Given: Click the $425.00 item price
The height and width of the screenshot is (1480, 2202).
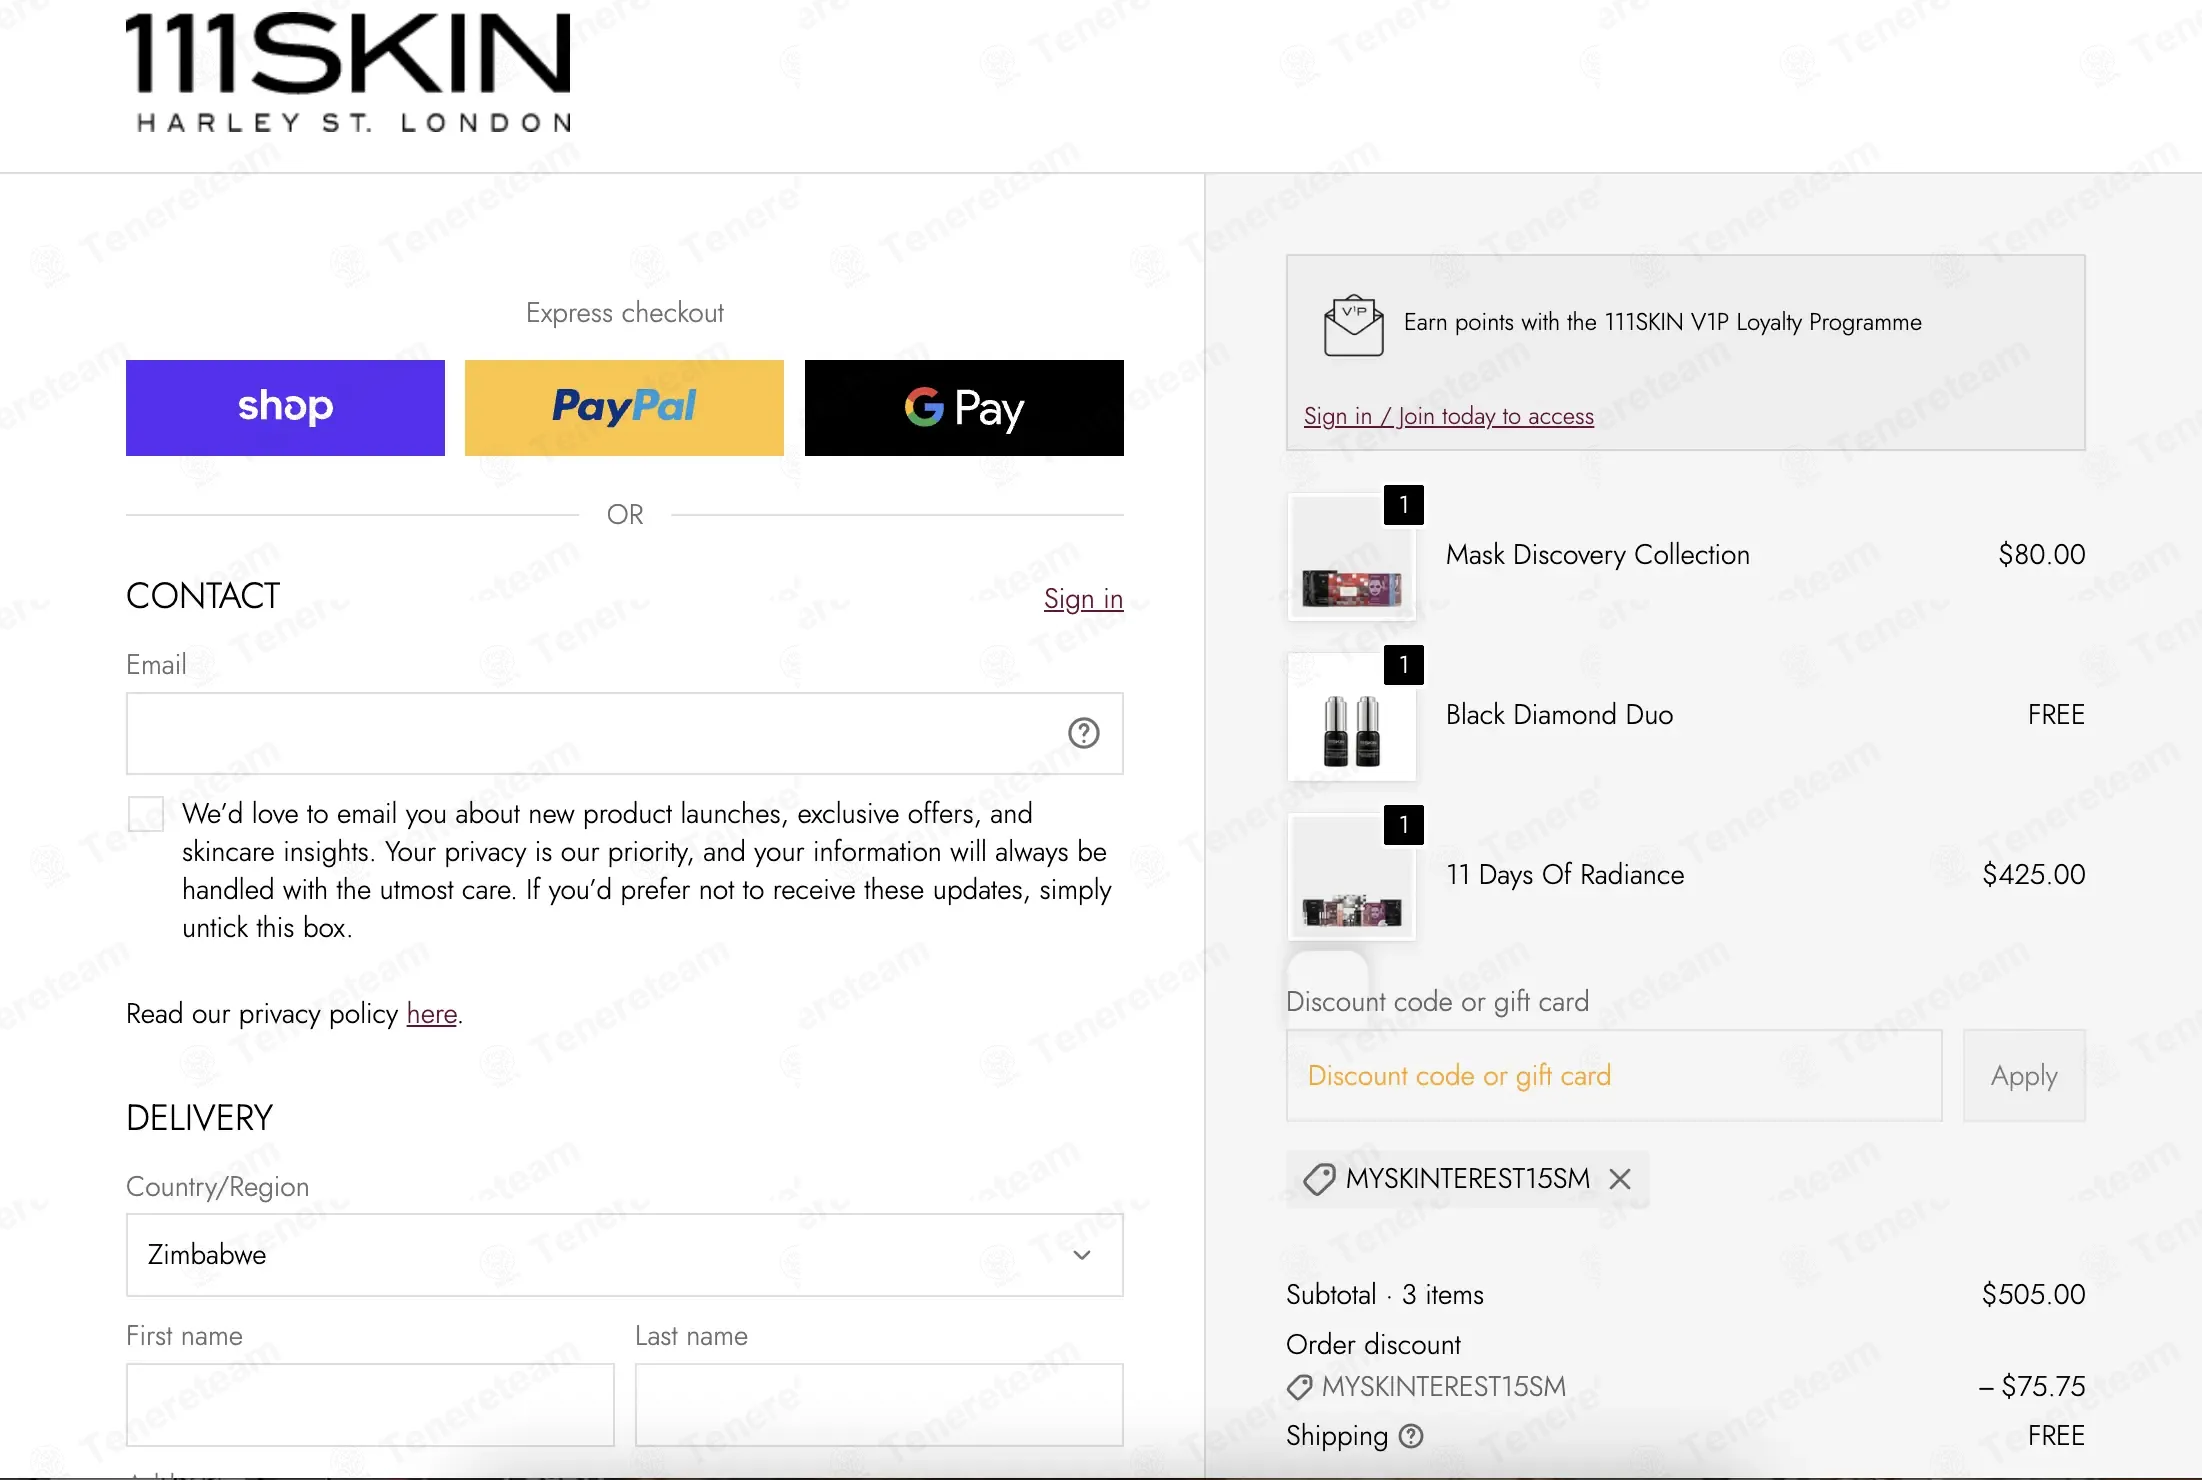Looking at the screenshot, I should (2034, 875).
